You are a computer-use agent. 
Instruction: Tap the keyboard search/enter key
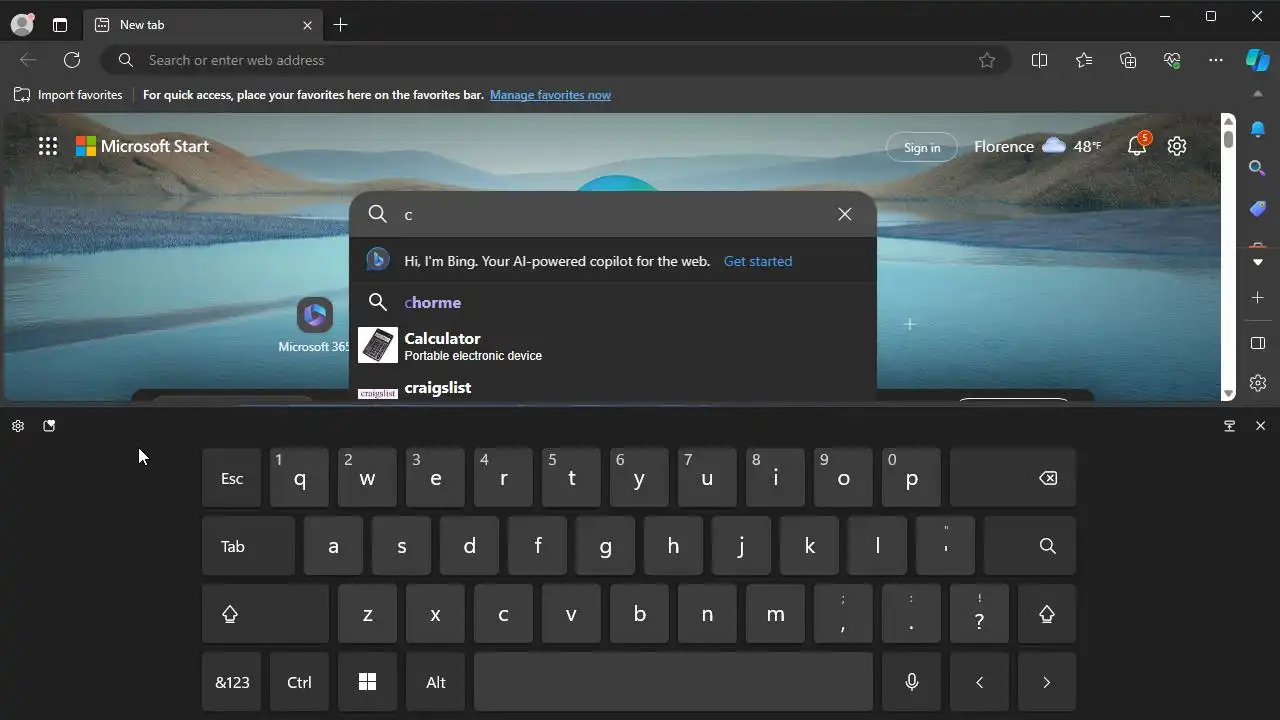1030,546
